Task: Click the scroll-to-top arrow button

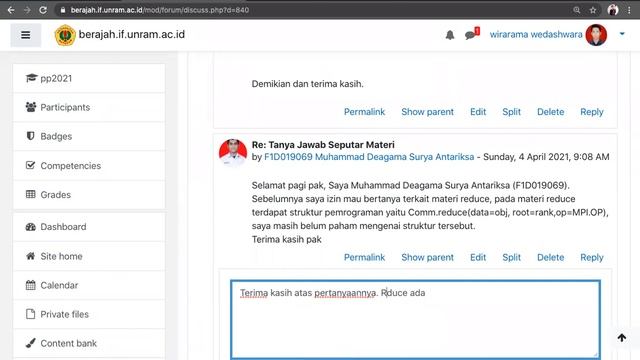Action: [x=622, y=338]
